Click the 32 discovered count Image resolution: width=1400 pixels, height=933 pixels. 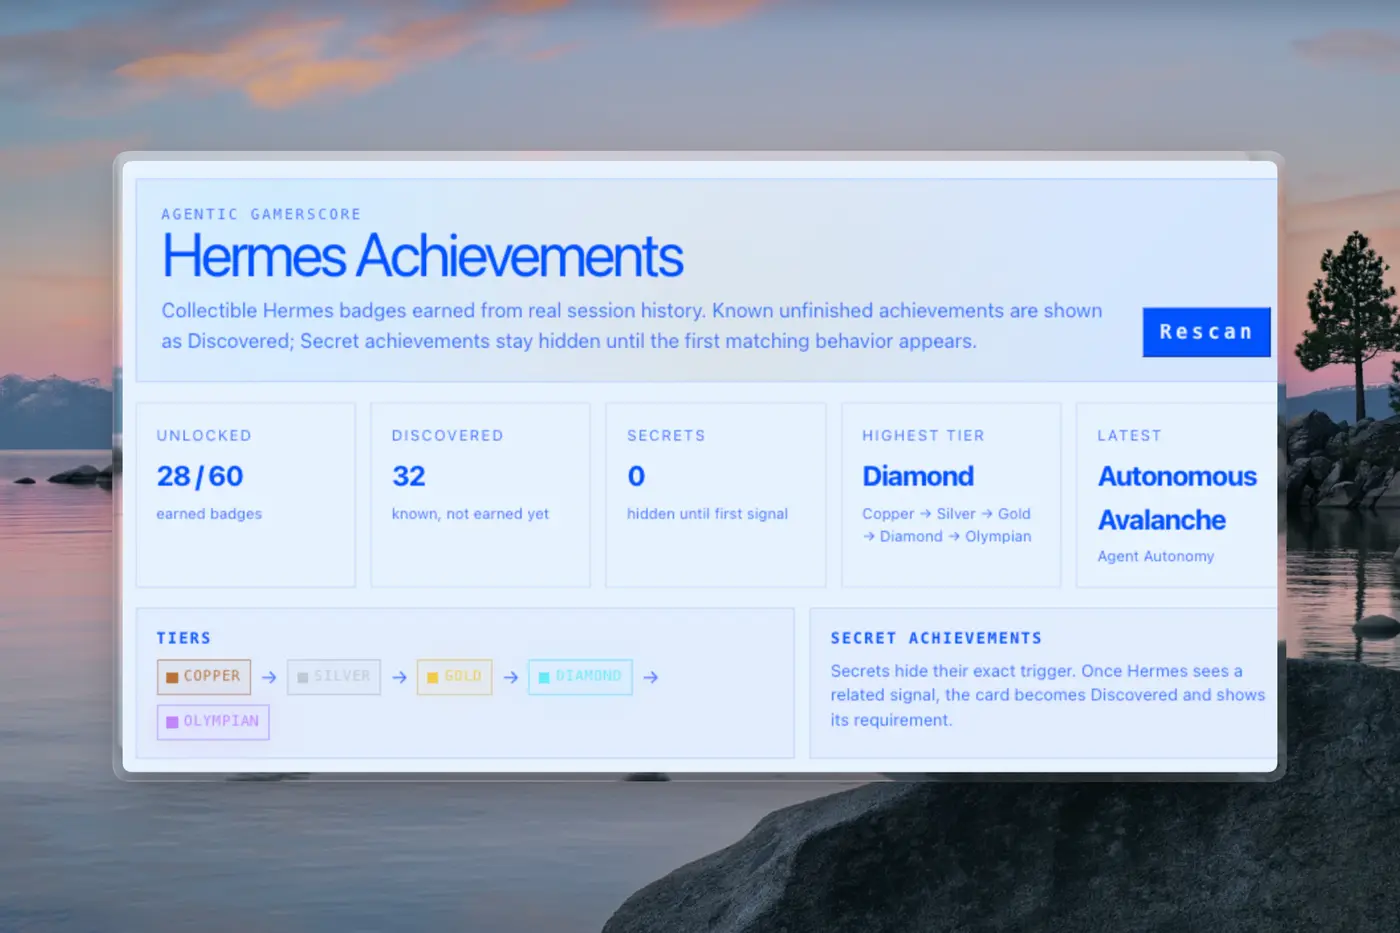409,476
